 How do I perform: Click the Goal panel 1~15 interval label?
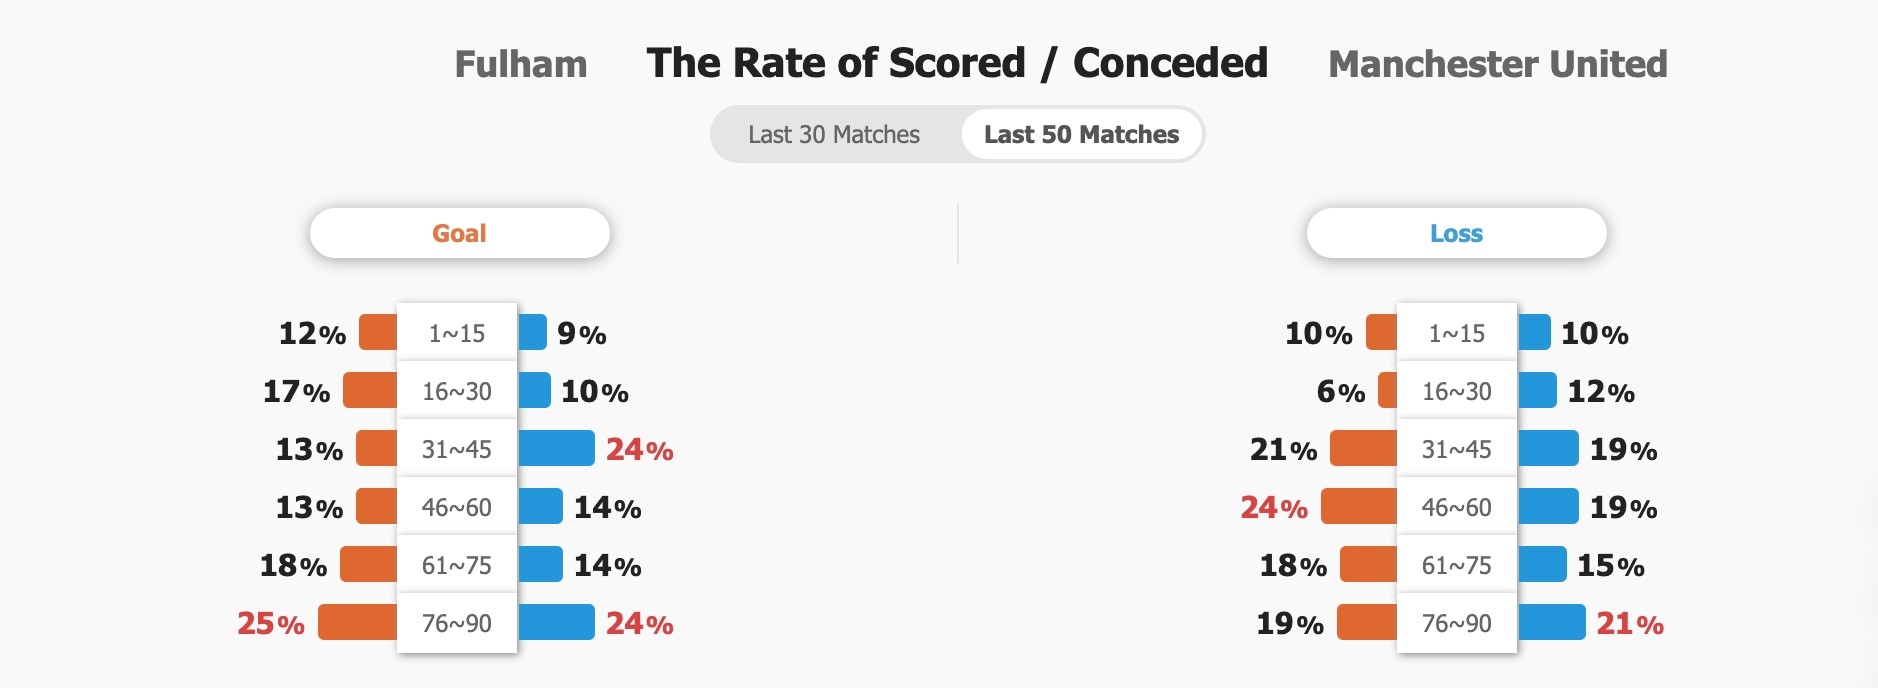(x=457, y=333)
